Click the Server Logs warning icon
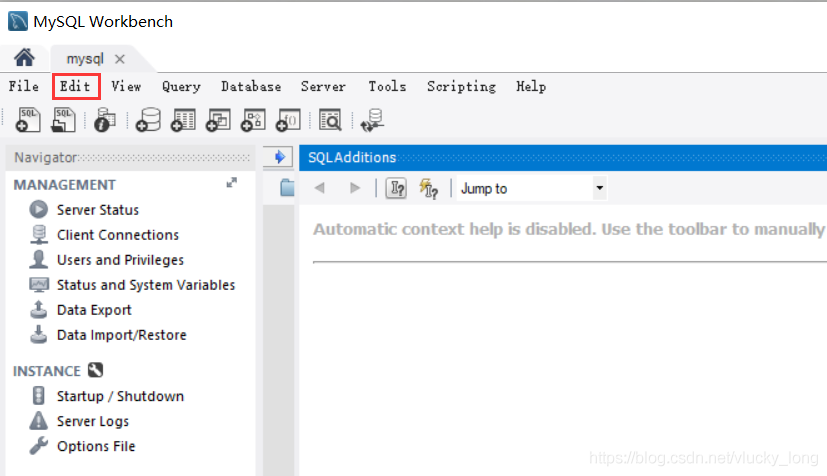The width and height of the screenshot is (827, 476). (x=39, y=421)
